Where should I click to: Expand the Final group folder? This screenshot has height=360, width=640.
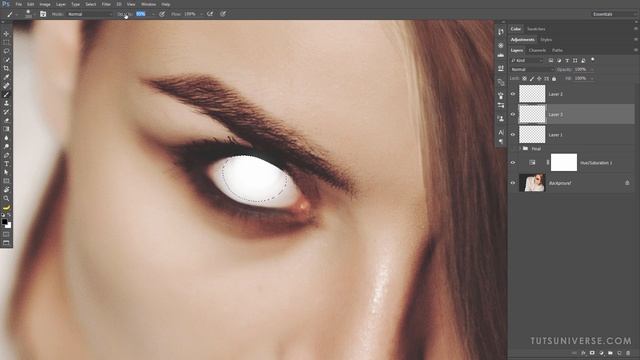[520, 149]
